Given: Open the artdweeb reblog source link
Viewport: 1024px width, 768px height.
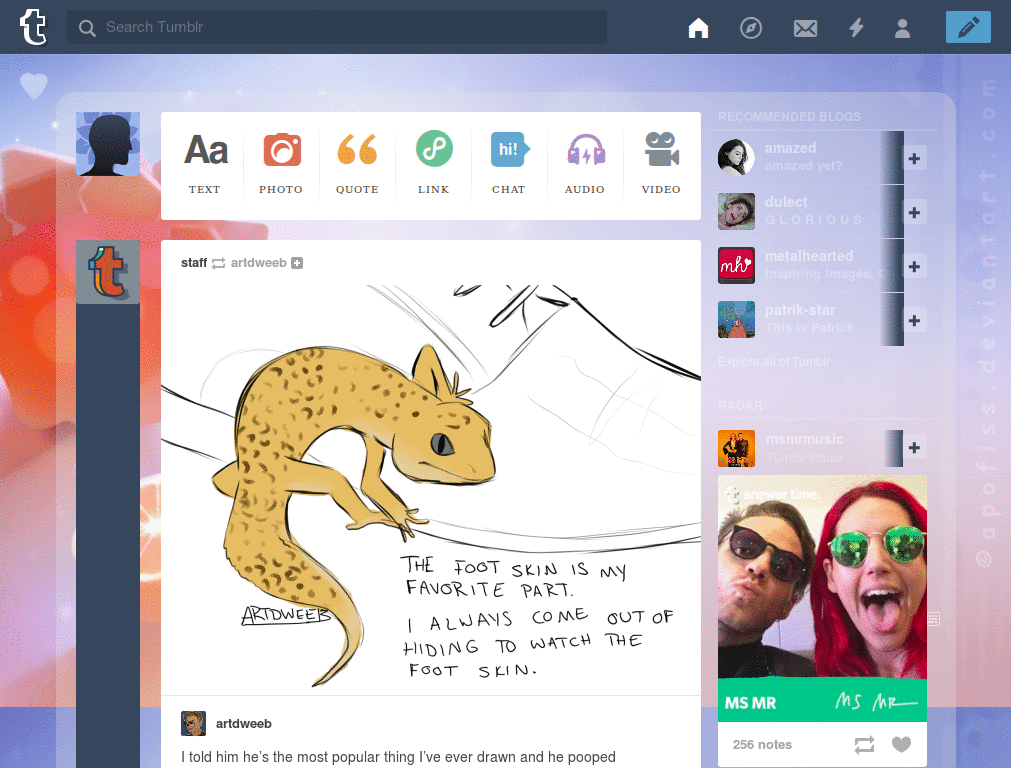Looking at the screenshot, I should 259,263.
